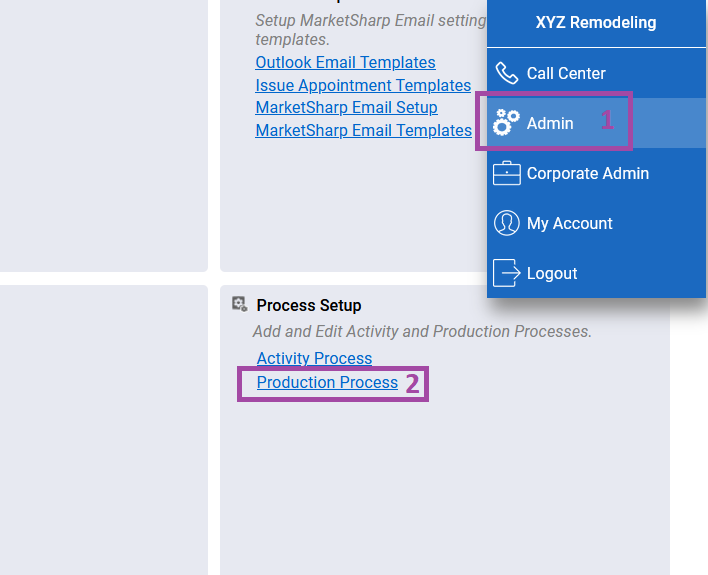Click the XYZ Remodeling menu header
Screen dimensions: 708x575
[x=596, y=23]
